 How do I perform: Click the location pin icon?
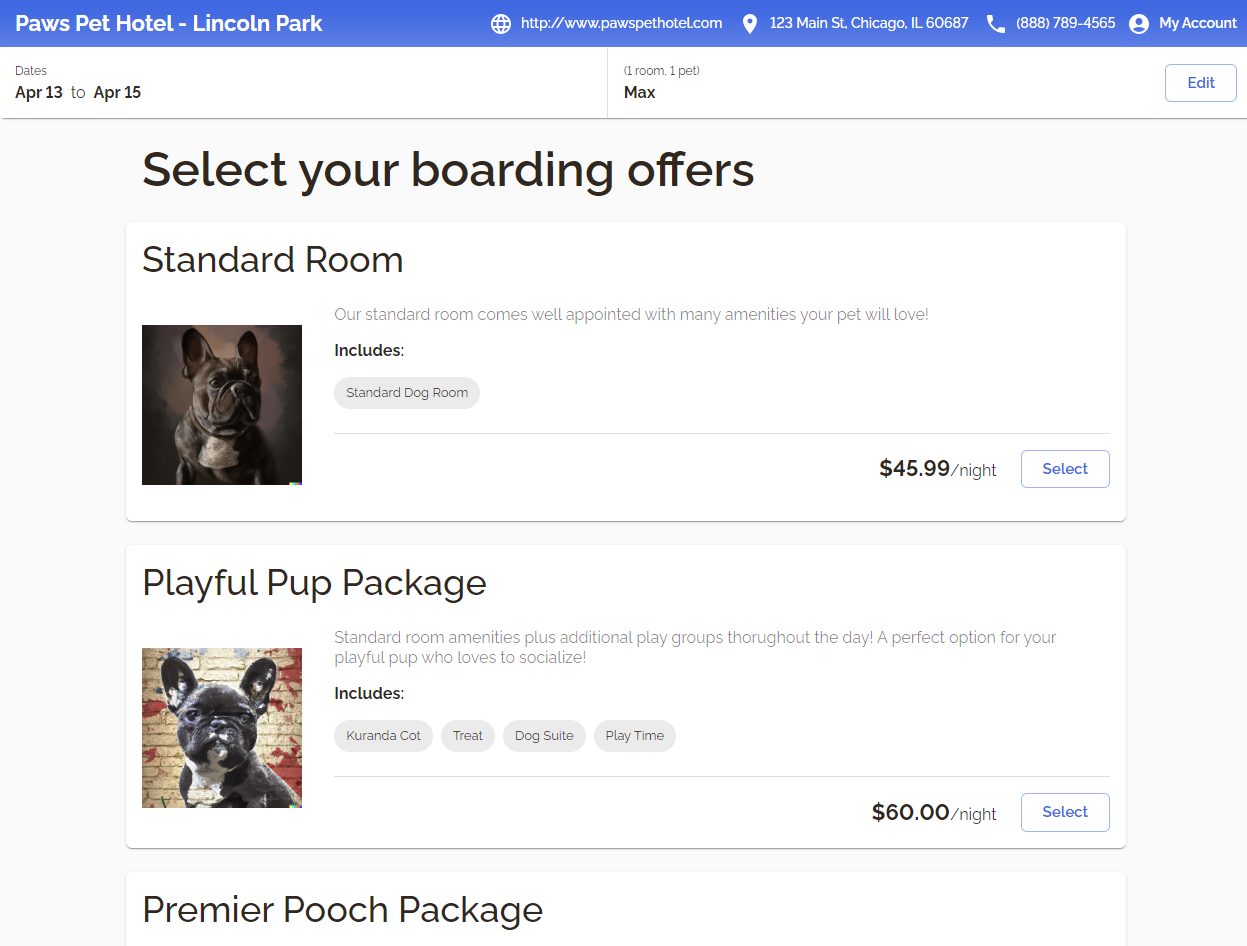click(750, 23)
